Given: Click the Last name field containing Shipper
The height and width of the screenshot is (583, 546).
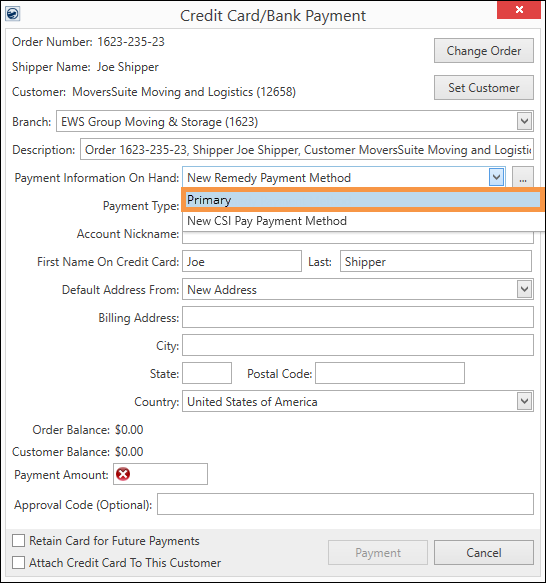Looking at the screenshot, I should [x=436, y=261].
